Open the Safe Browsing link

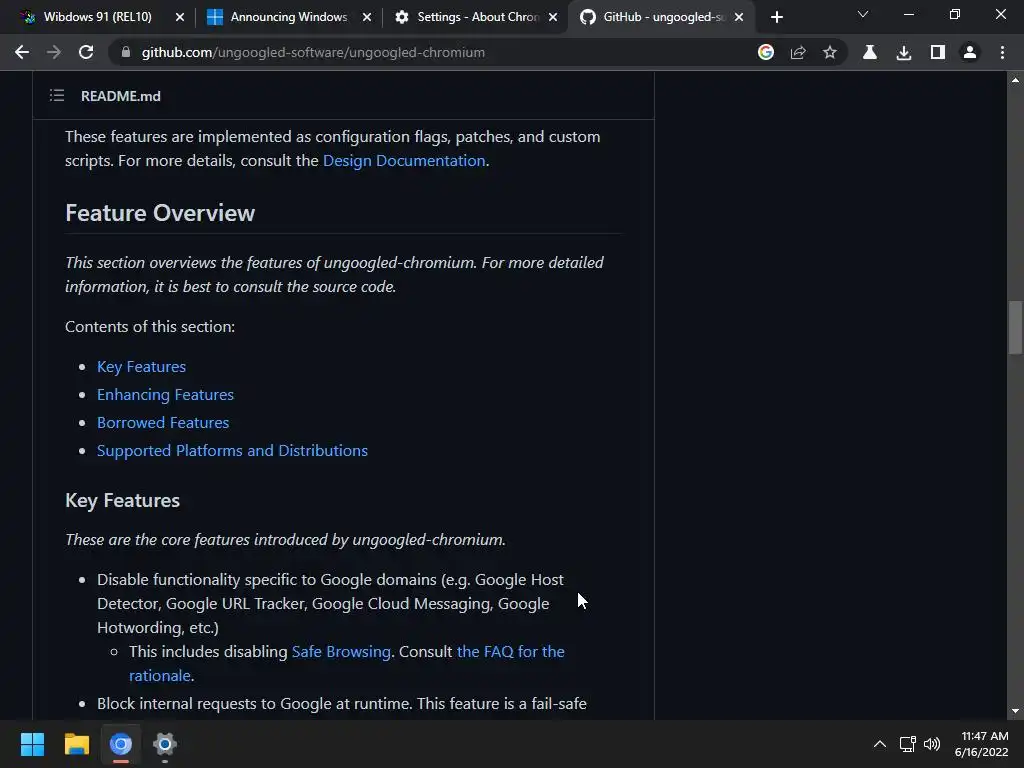click(x=341, y=652)
